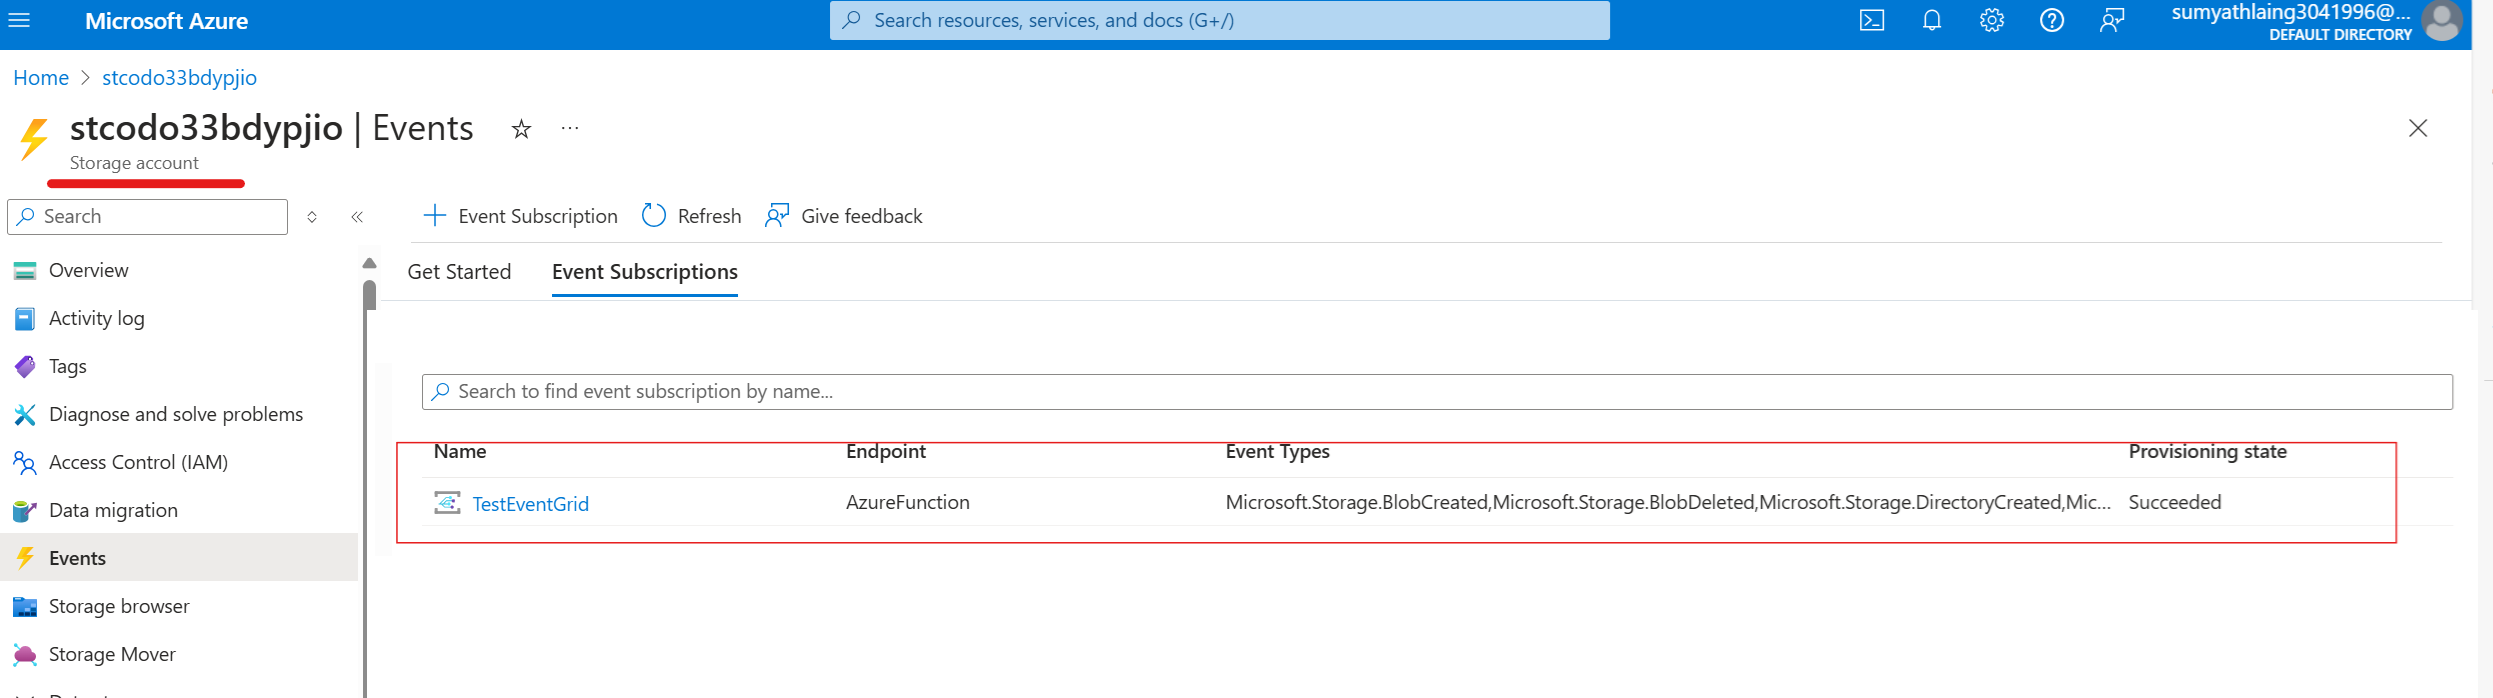The height and width of the screenshot is (698, 2493).
Task: Click Give feedback in the toolbar
Action: (x=843, y=216)
